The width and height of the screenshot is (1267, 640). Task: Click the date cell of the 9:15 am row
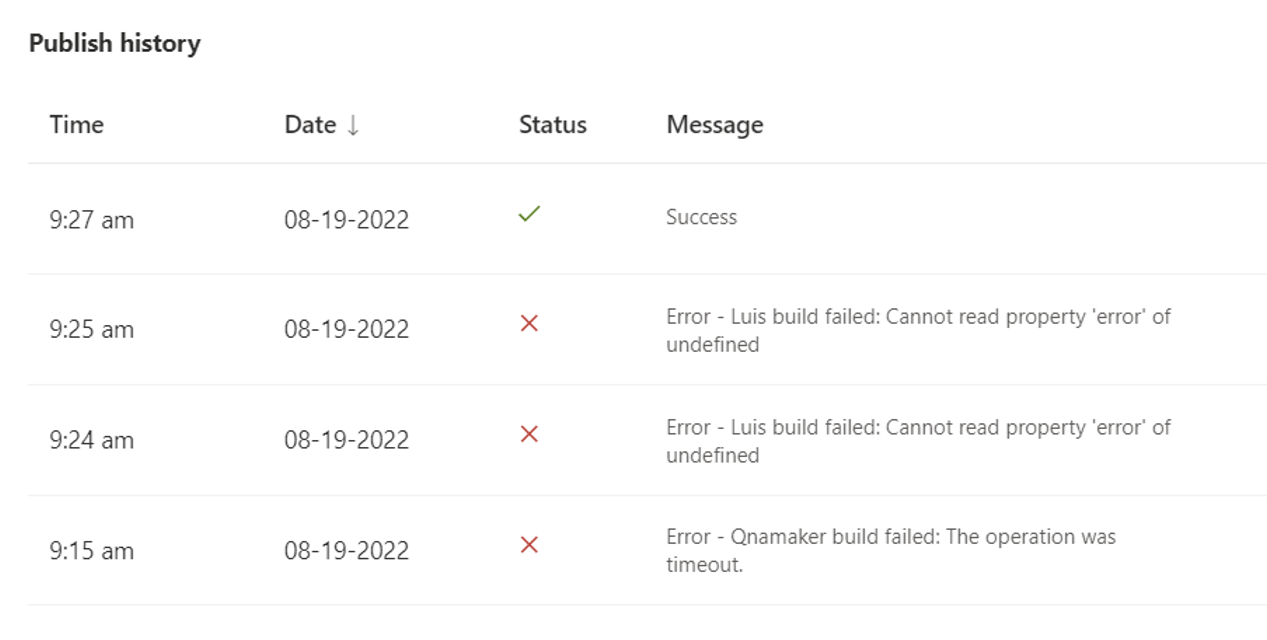[347, 549]
